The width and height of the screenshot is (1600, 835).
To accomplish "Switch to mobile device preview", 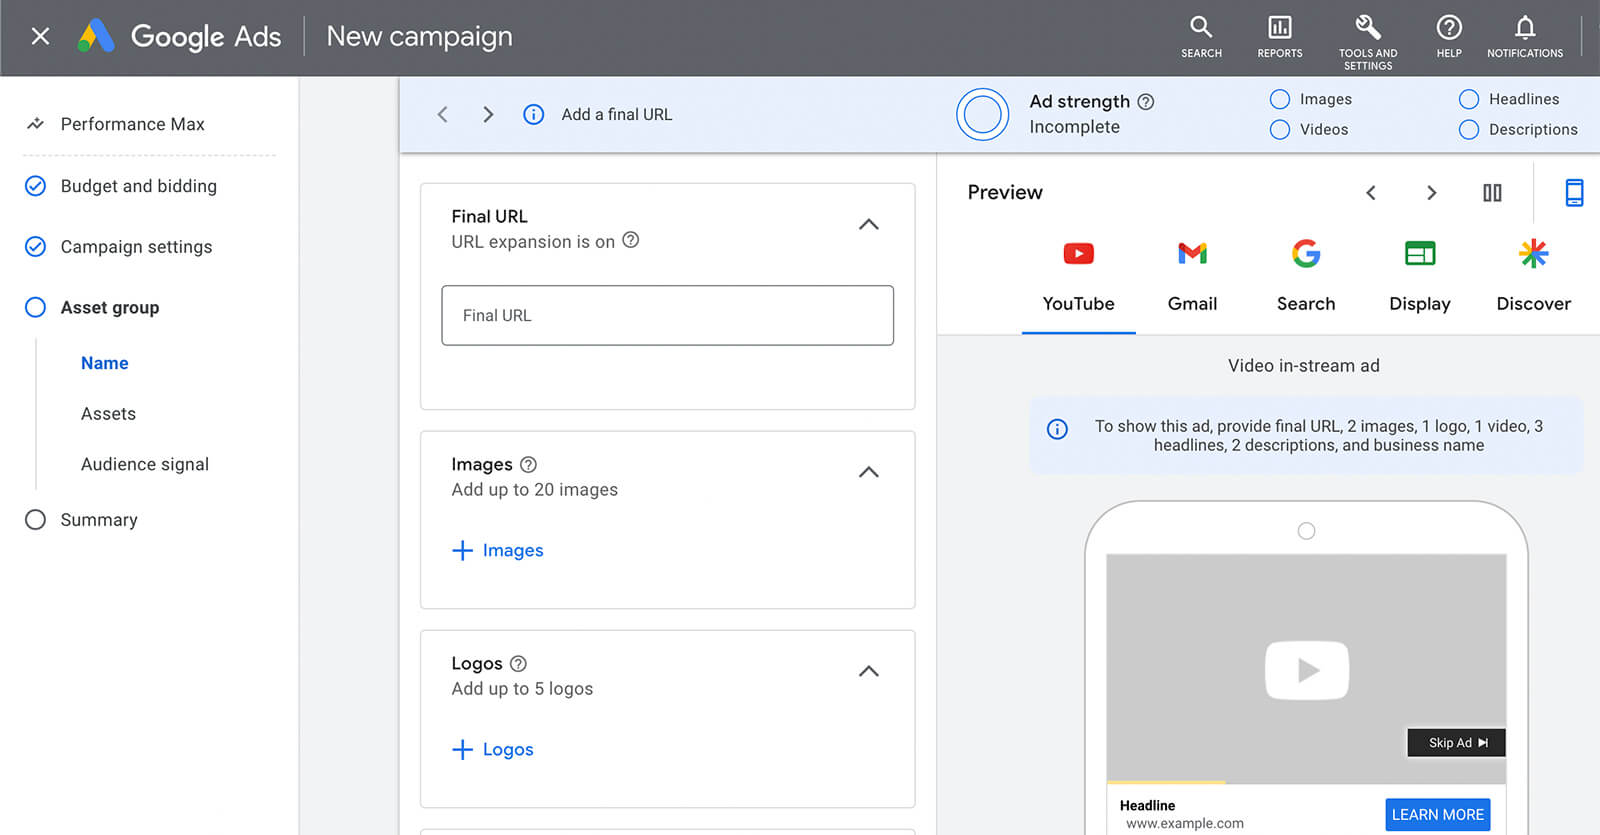I will [x=1574, y=192].
